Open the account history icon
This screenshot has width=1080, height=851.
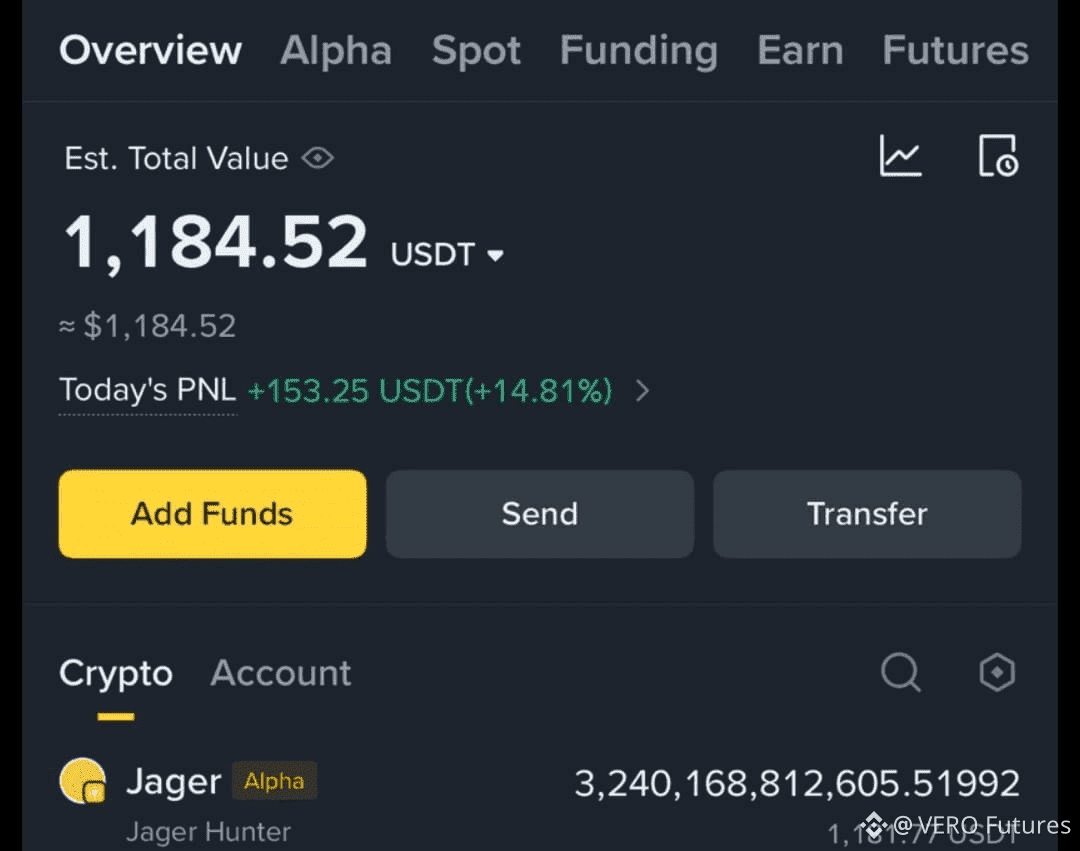pos(998,156)
